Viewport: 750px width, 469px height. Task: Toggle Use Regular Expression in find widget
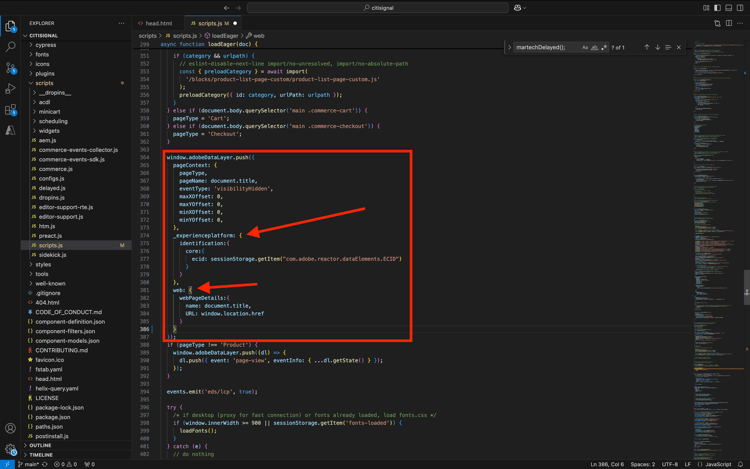click(604, 47)
